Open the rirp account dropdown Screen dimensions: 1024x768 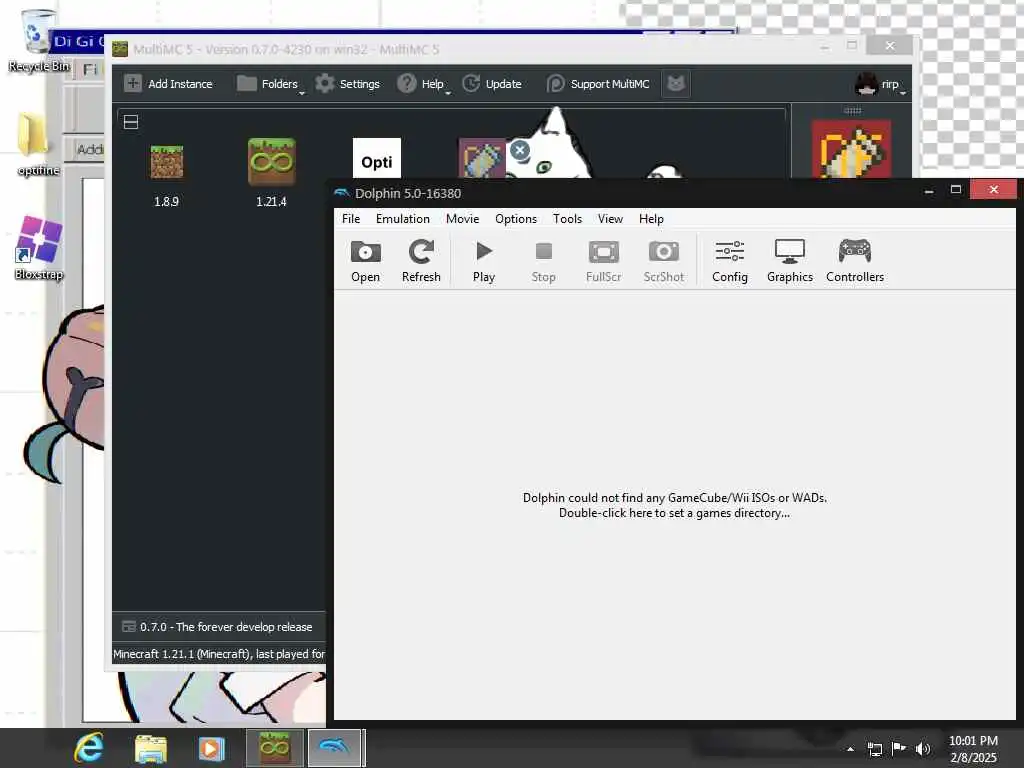(x=879, y=84)
